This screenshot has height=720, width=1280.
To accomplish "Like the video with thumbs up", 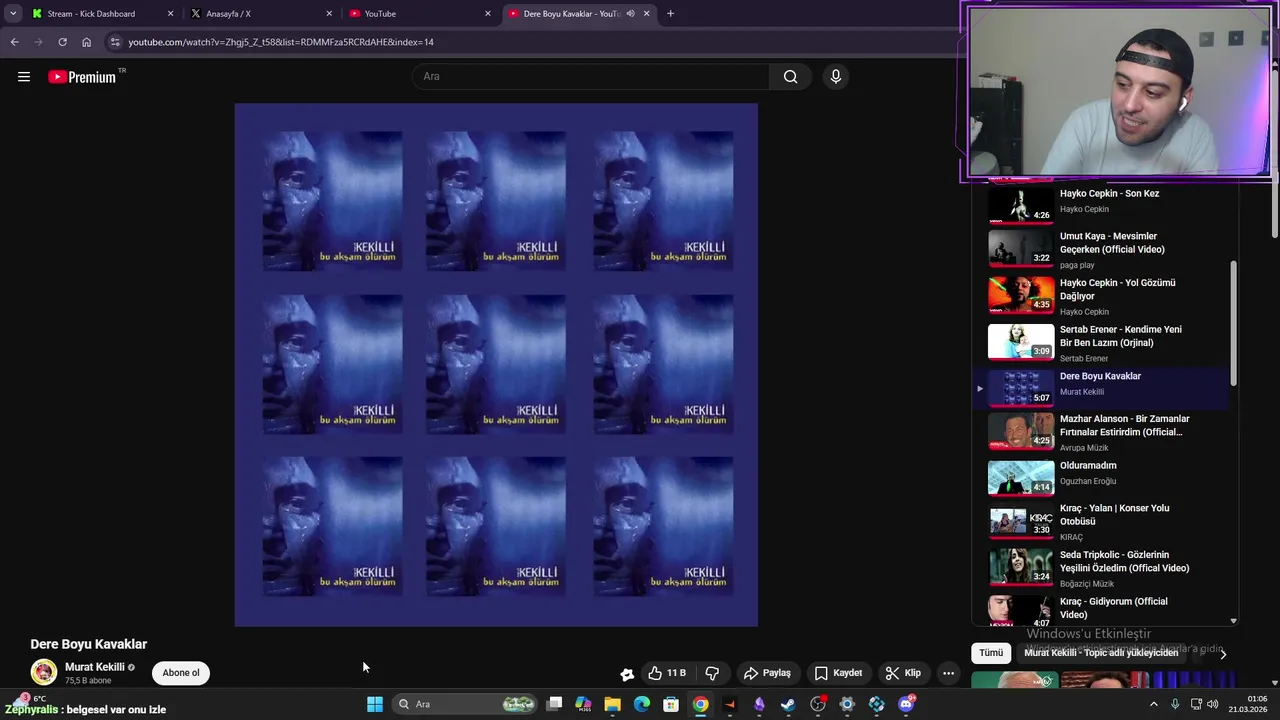I will (x=667, y=673).
